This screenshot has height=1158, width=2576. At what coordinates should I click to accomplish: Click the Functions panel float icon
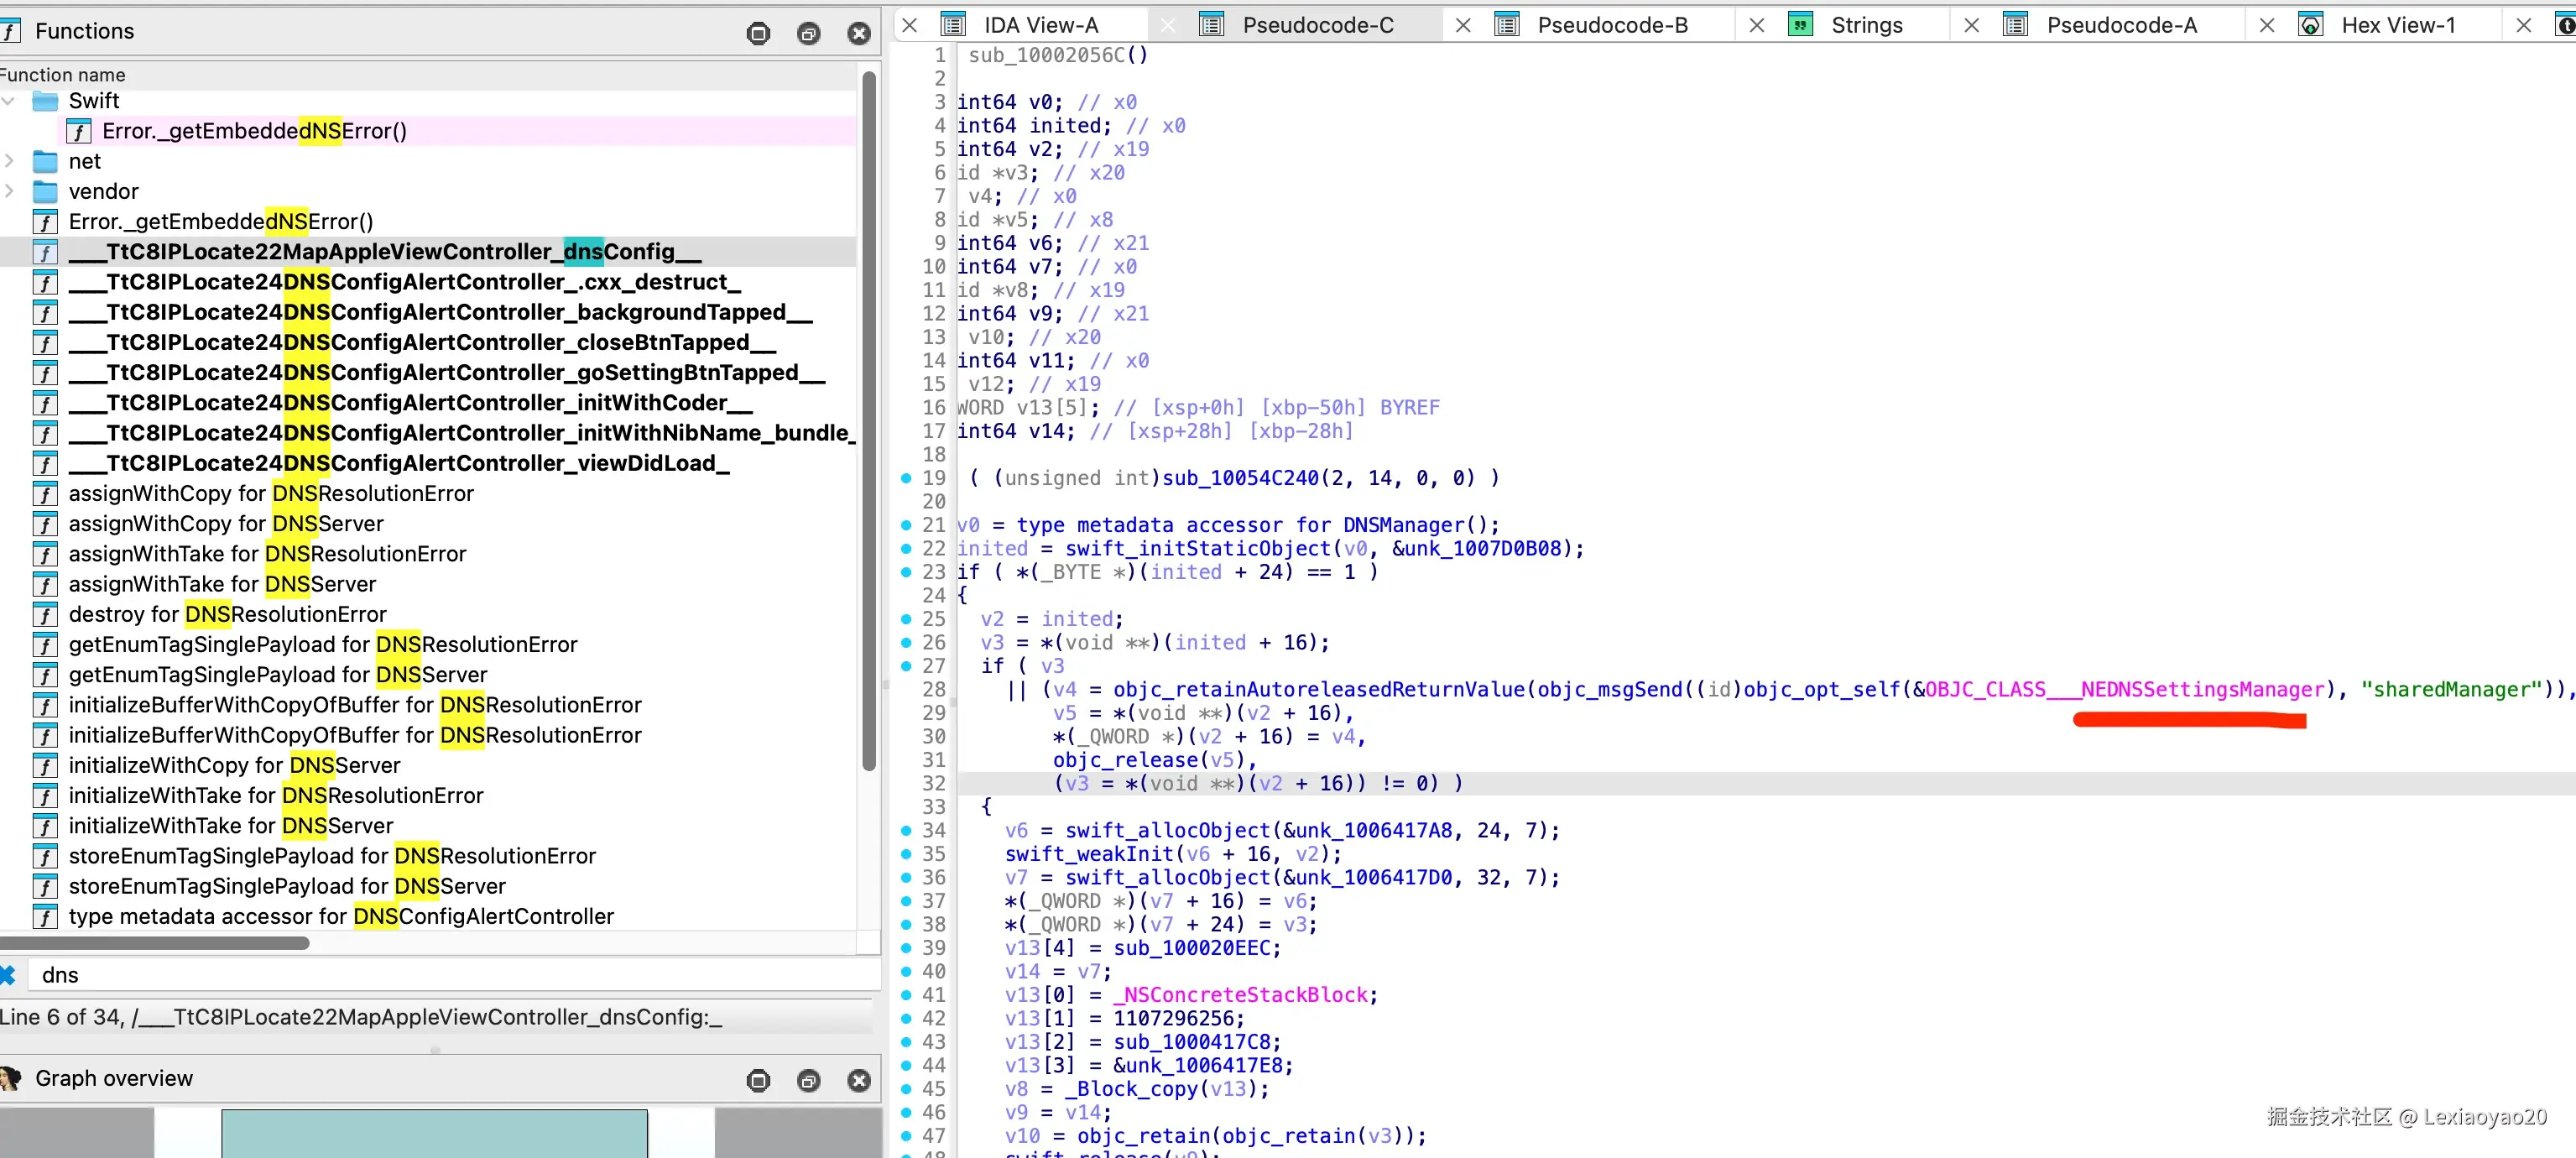pyautogui.click(x=808, y=33)
